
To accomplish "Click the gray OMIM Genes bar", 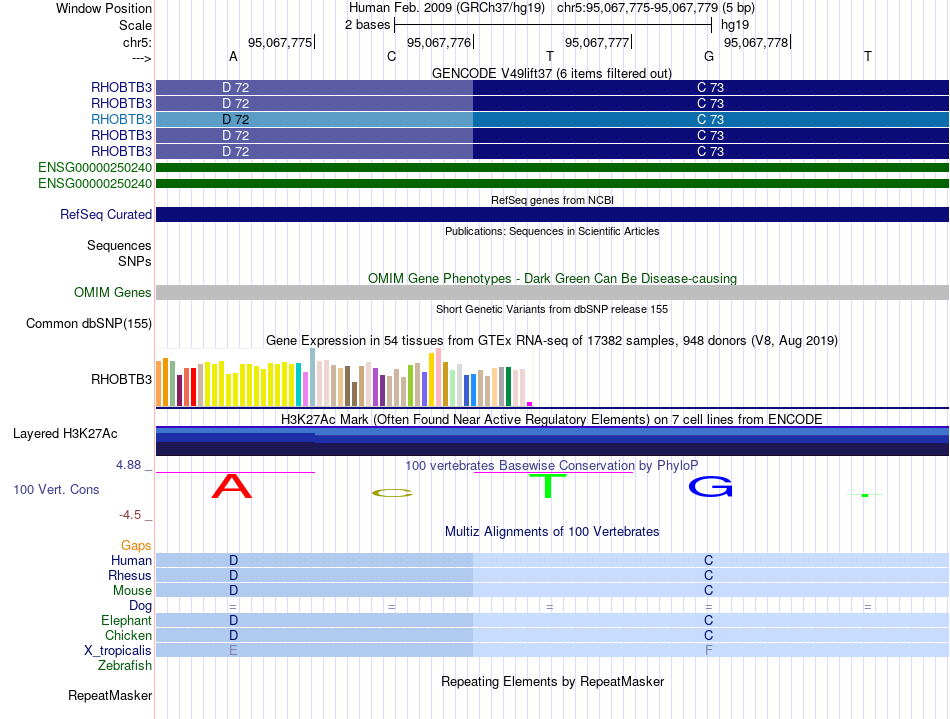I will [x=552, y=293].
